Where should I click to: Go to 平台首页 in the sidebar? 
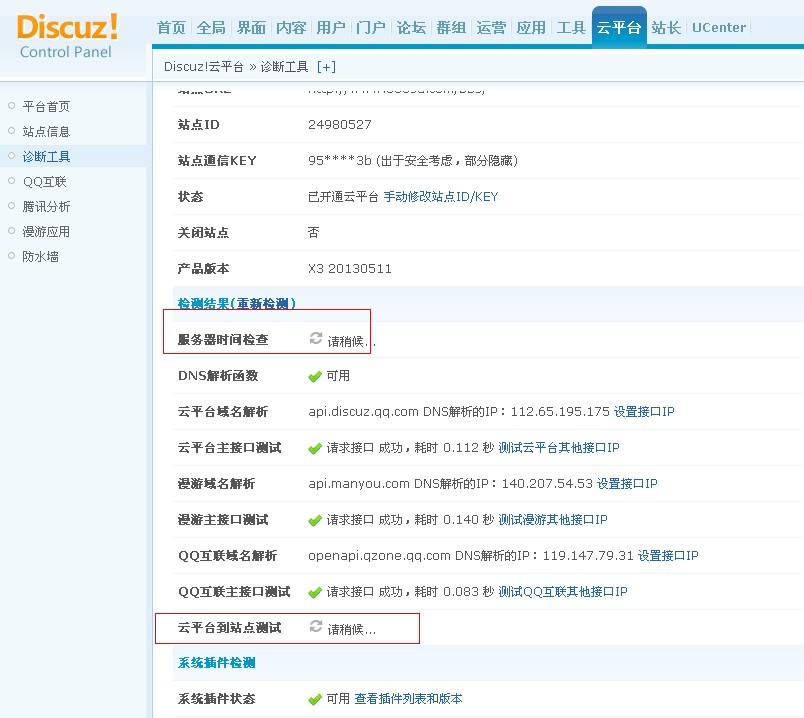[46, 106]
